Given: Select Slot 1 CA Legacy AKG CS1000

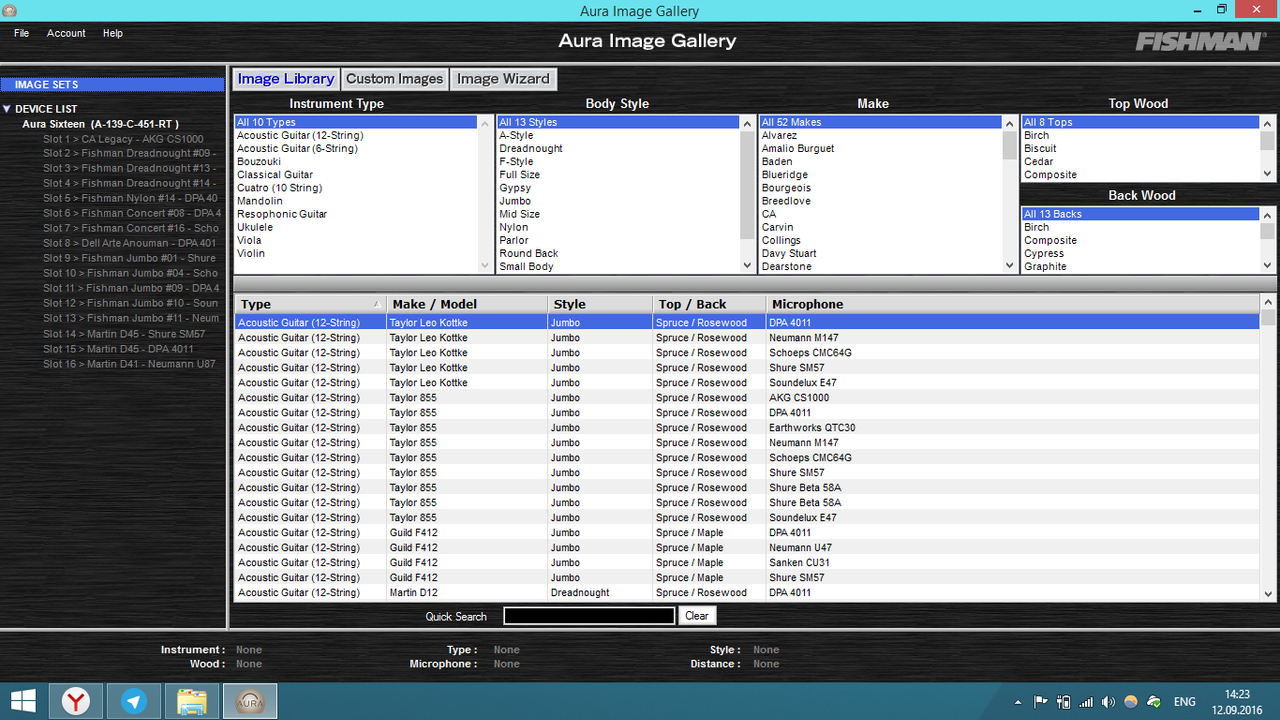Looking at the screenshot, I should pos(123,139).
